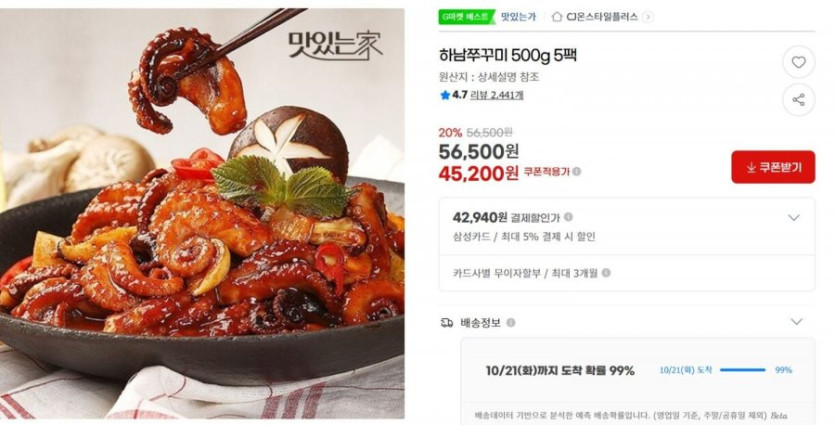Click the home icon before CJ온스타일플러스
835x425 pixels.
[557, 17]
